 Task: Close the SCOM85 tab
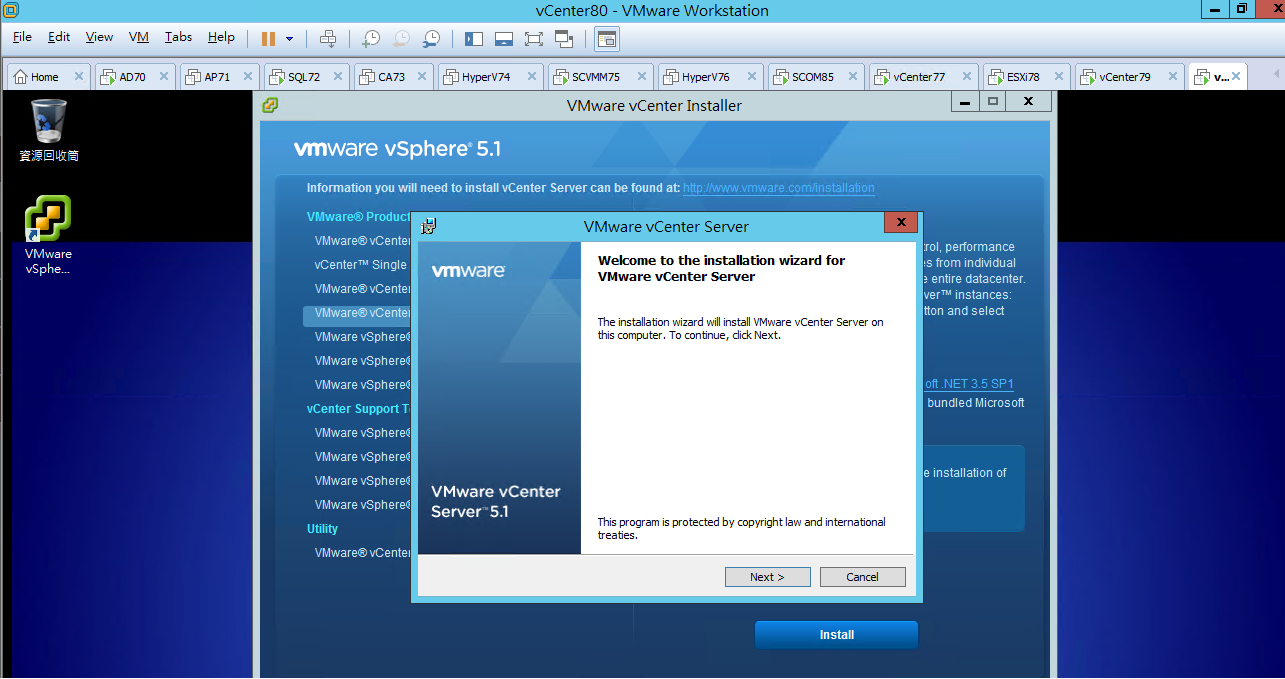(x=852, y=76)
